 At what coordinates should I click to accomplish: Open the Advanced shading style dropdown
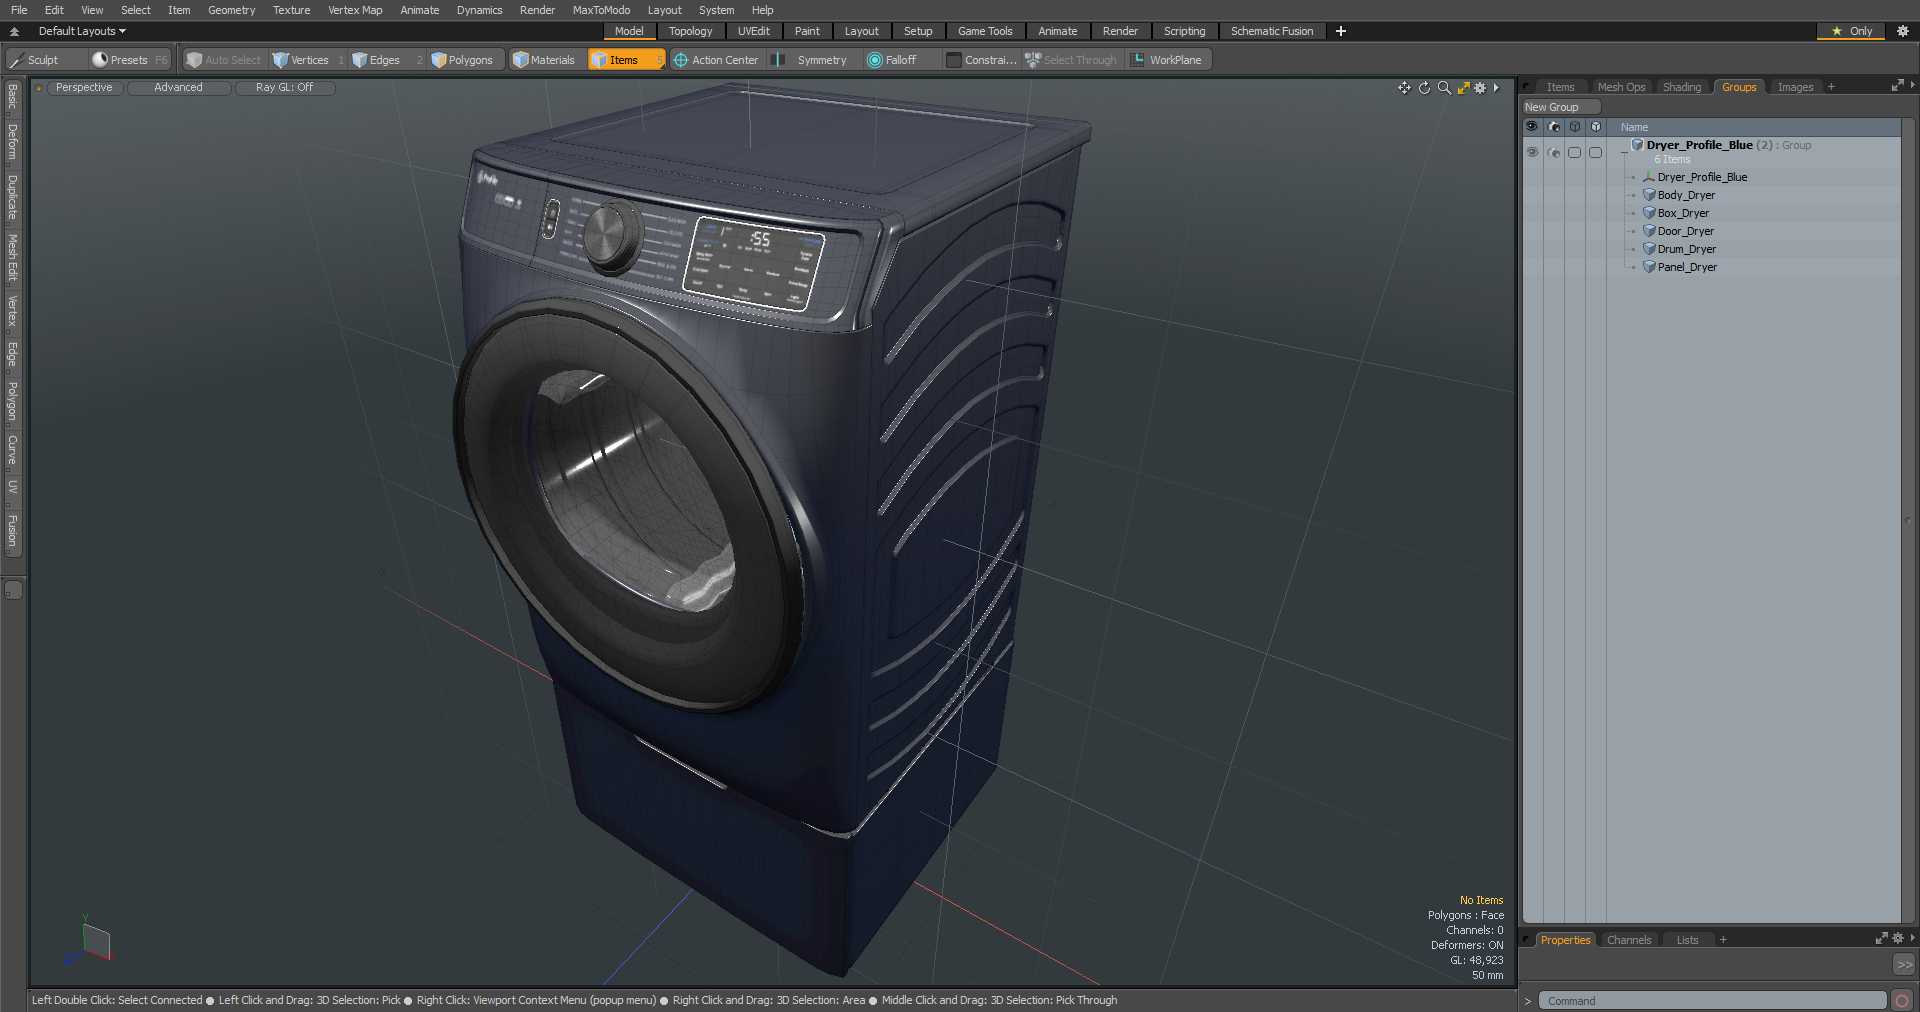click(x=178, y=88)
